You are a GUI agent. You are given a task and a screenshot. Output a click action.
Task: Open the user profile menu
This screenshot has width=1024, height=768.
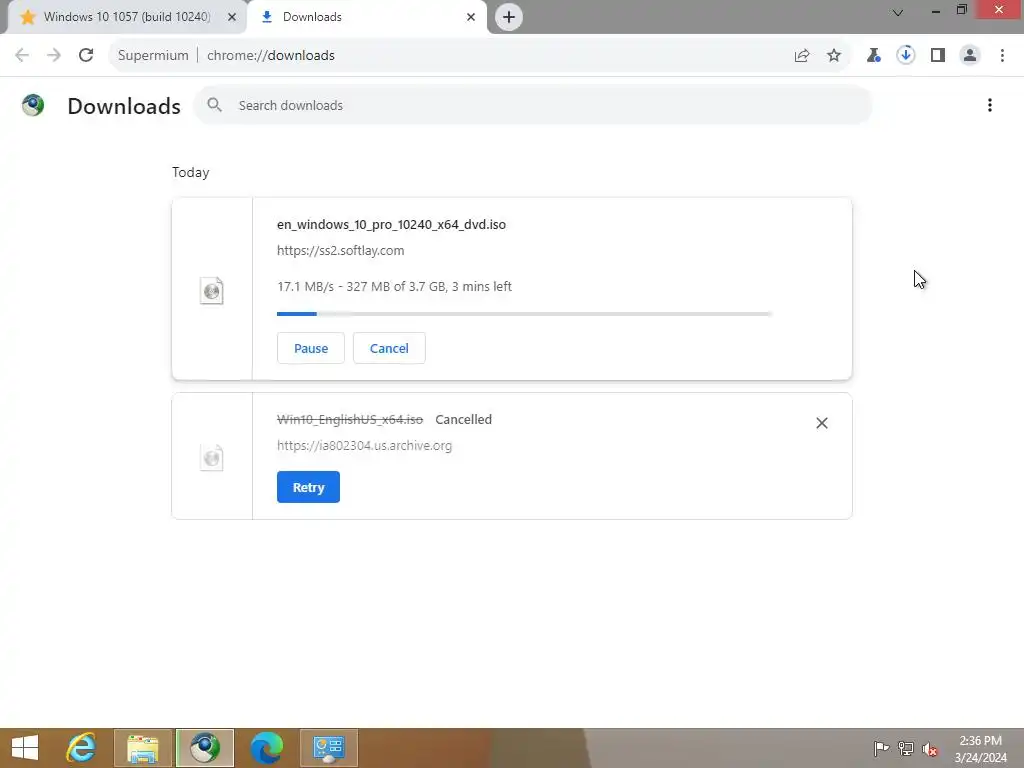pos(970,56)
